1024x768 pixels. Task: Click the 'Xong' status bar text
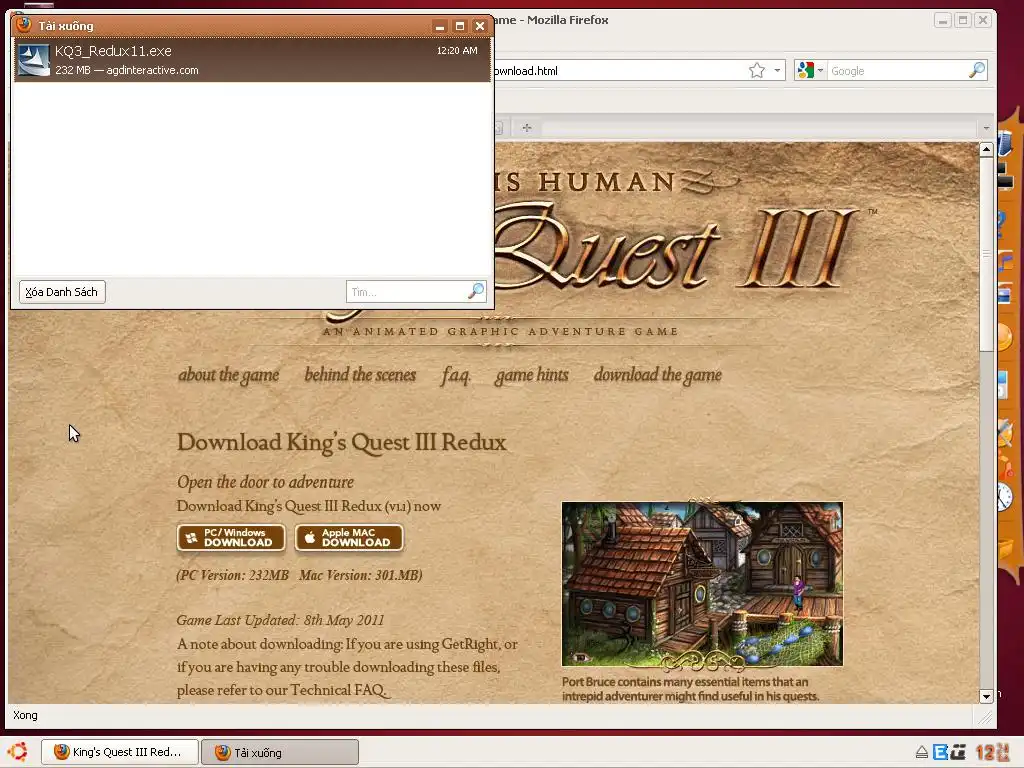(x=25, y=715)
